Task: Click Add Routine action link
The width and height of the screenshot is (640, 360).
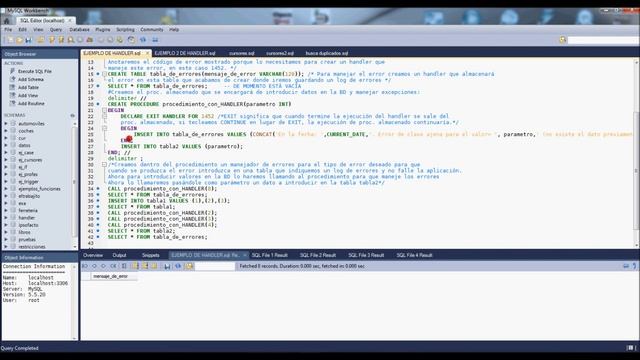Action: click(x=31, y=104)
